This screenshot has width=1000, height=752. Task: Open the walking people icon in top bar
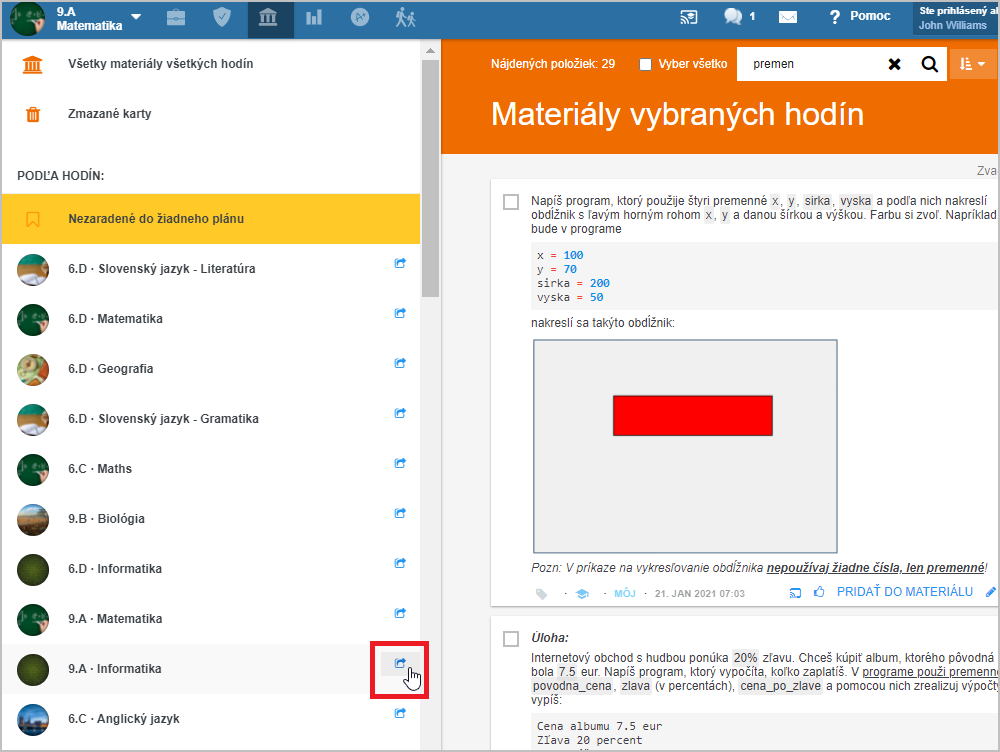click(x=405, y=17)
